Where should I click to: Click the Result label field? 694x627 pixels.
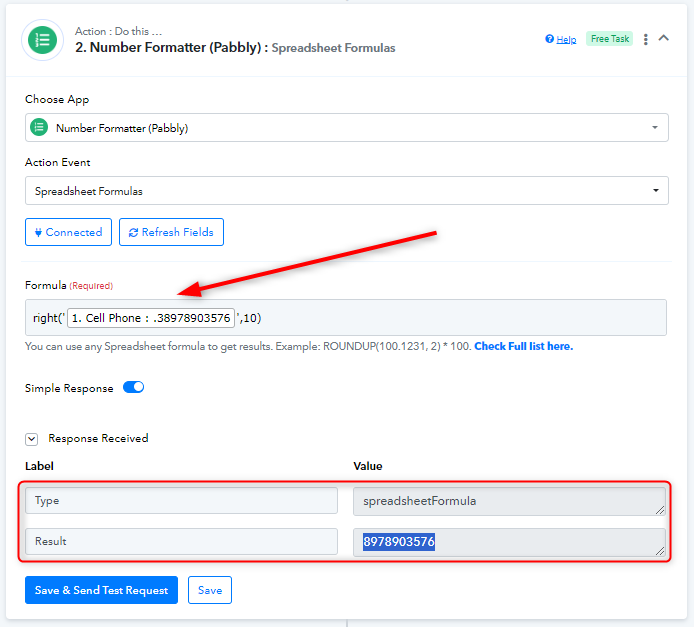pos(181,541)
